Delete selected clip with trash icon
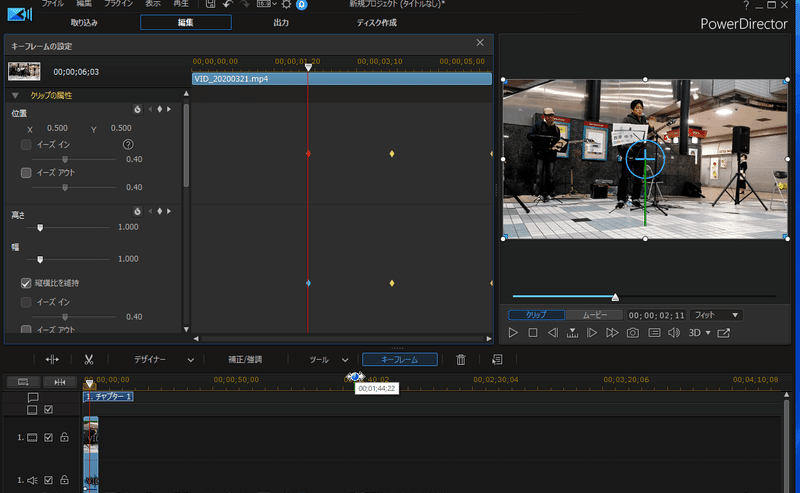This screenshot has height=493, width=800. click(x=461, y=360)
